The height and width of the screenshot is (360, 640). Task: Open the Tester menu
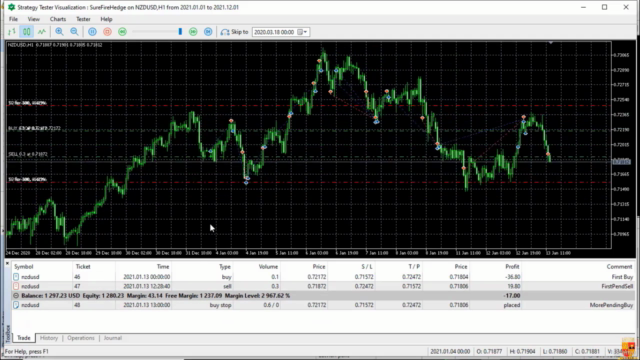click(x=83, y=19)
